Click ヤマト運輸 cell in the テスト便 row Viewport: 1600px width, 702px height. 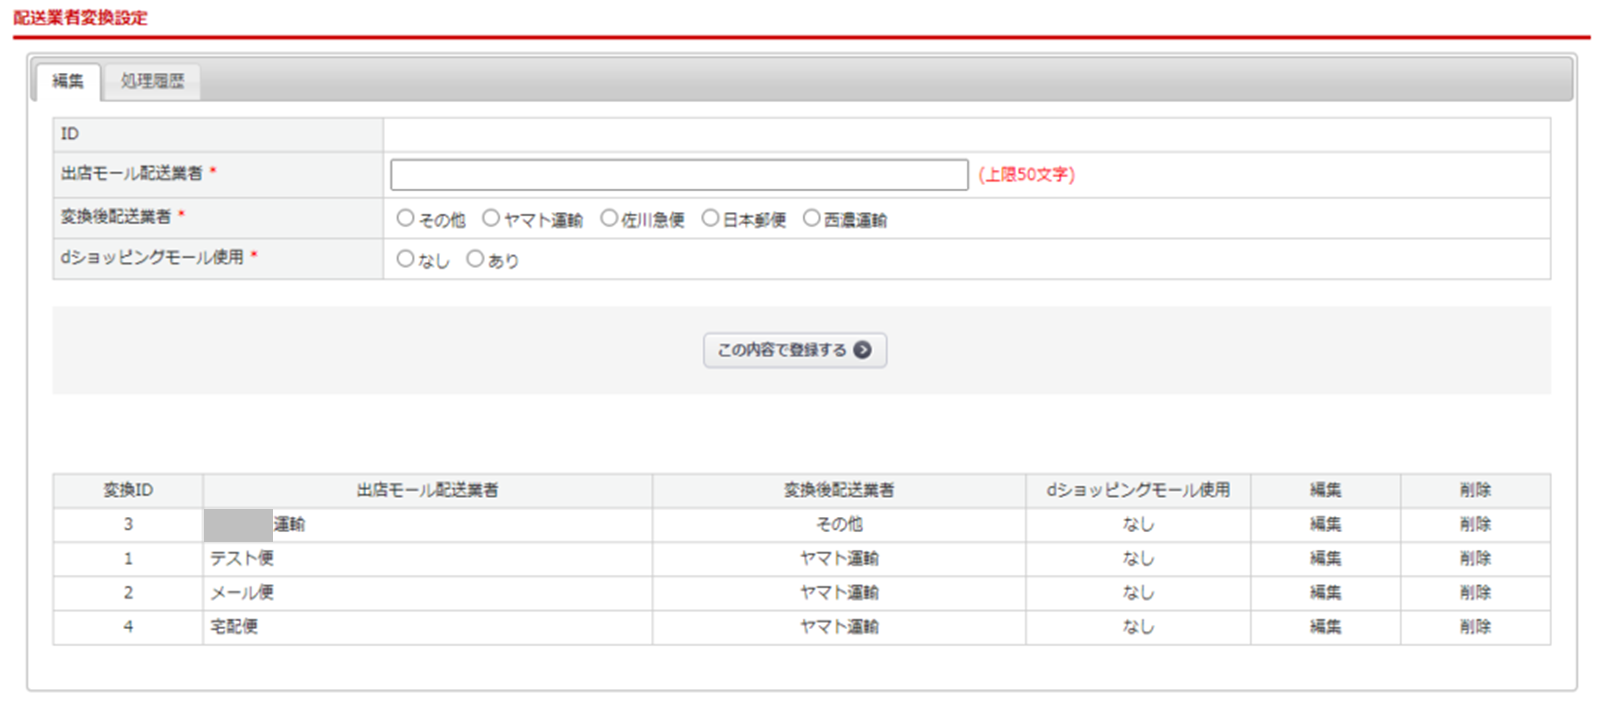(839, 558)
